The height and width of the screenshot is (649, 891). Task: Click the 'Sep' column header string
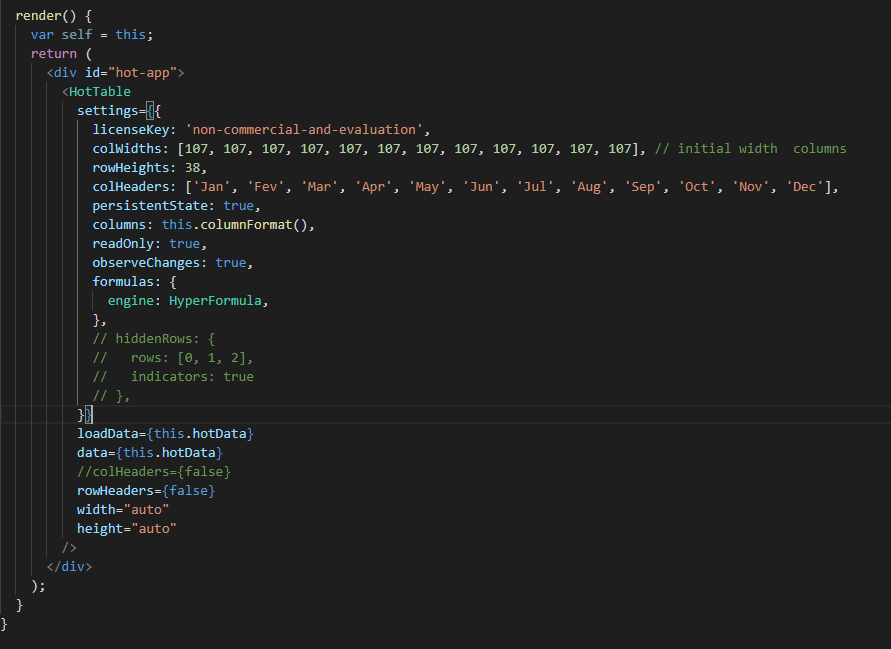pyautogui.click(x=643, y=187)
